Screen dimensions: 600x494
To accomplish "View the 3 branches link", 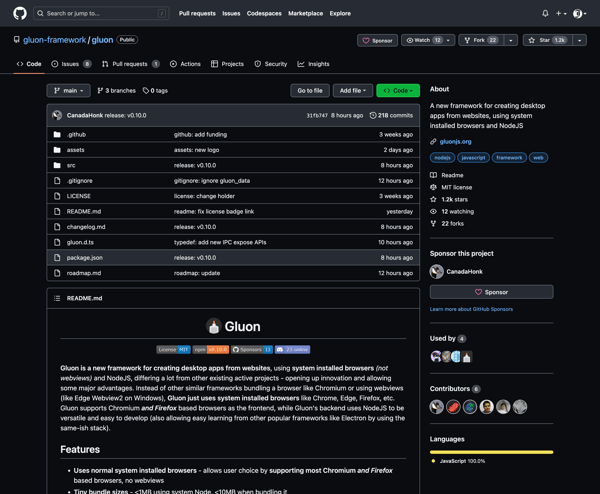I will pyautogui.click(x=116, y=91).
